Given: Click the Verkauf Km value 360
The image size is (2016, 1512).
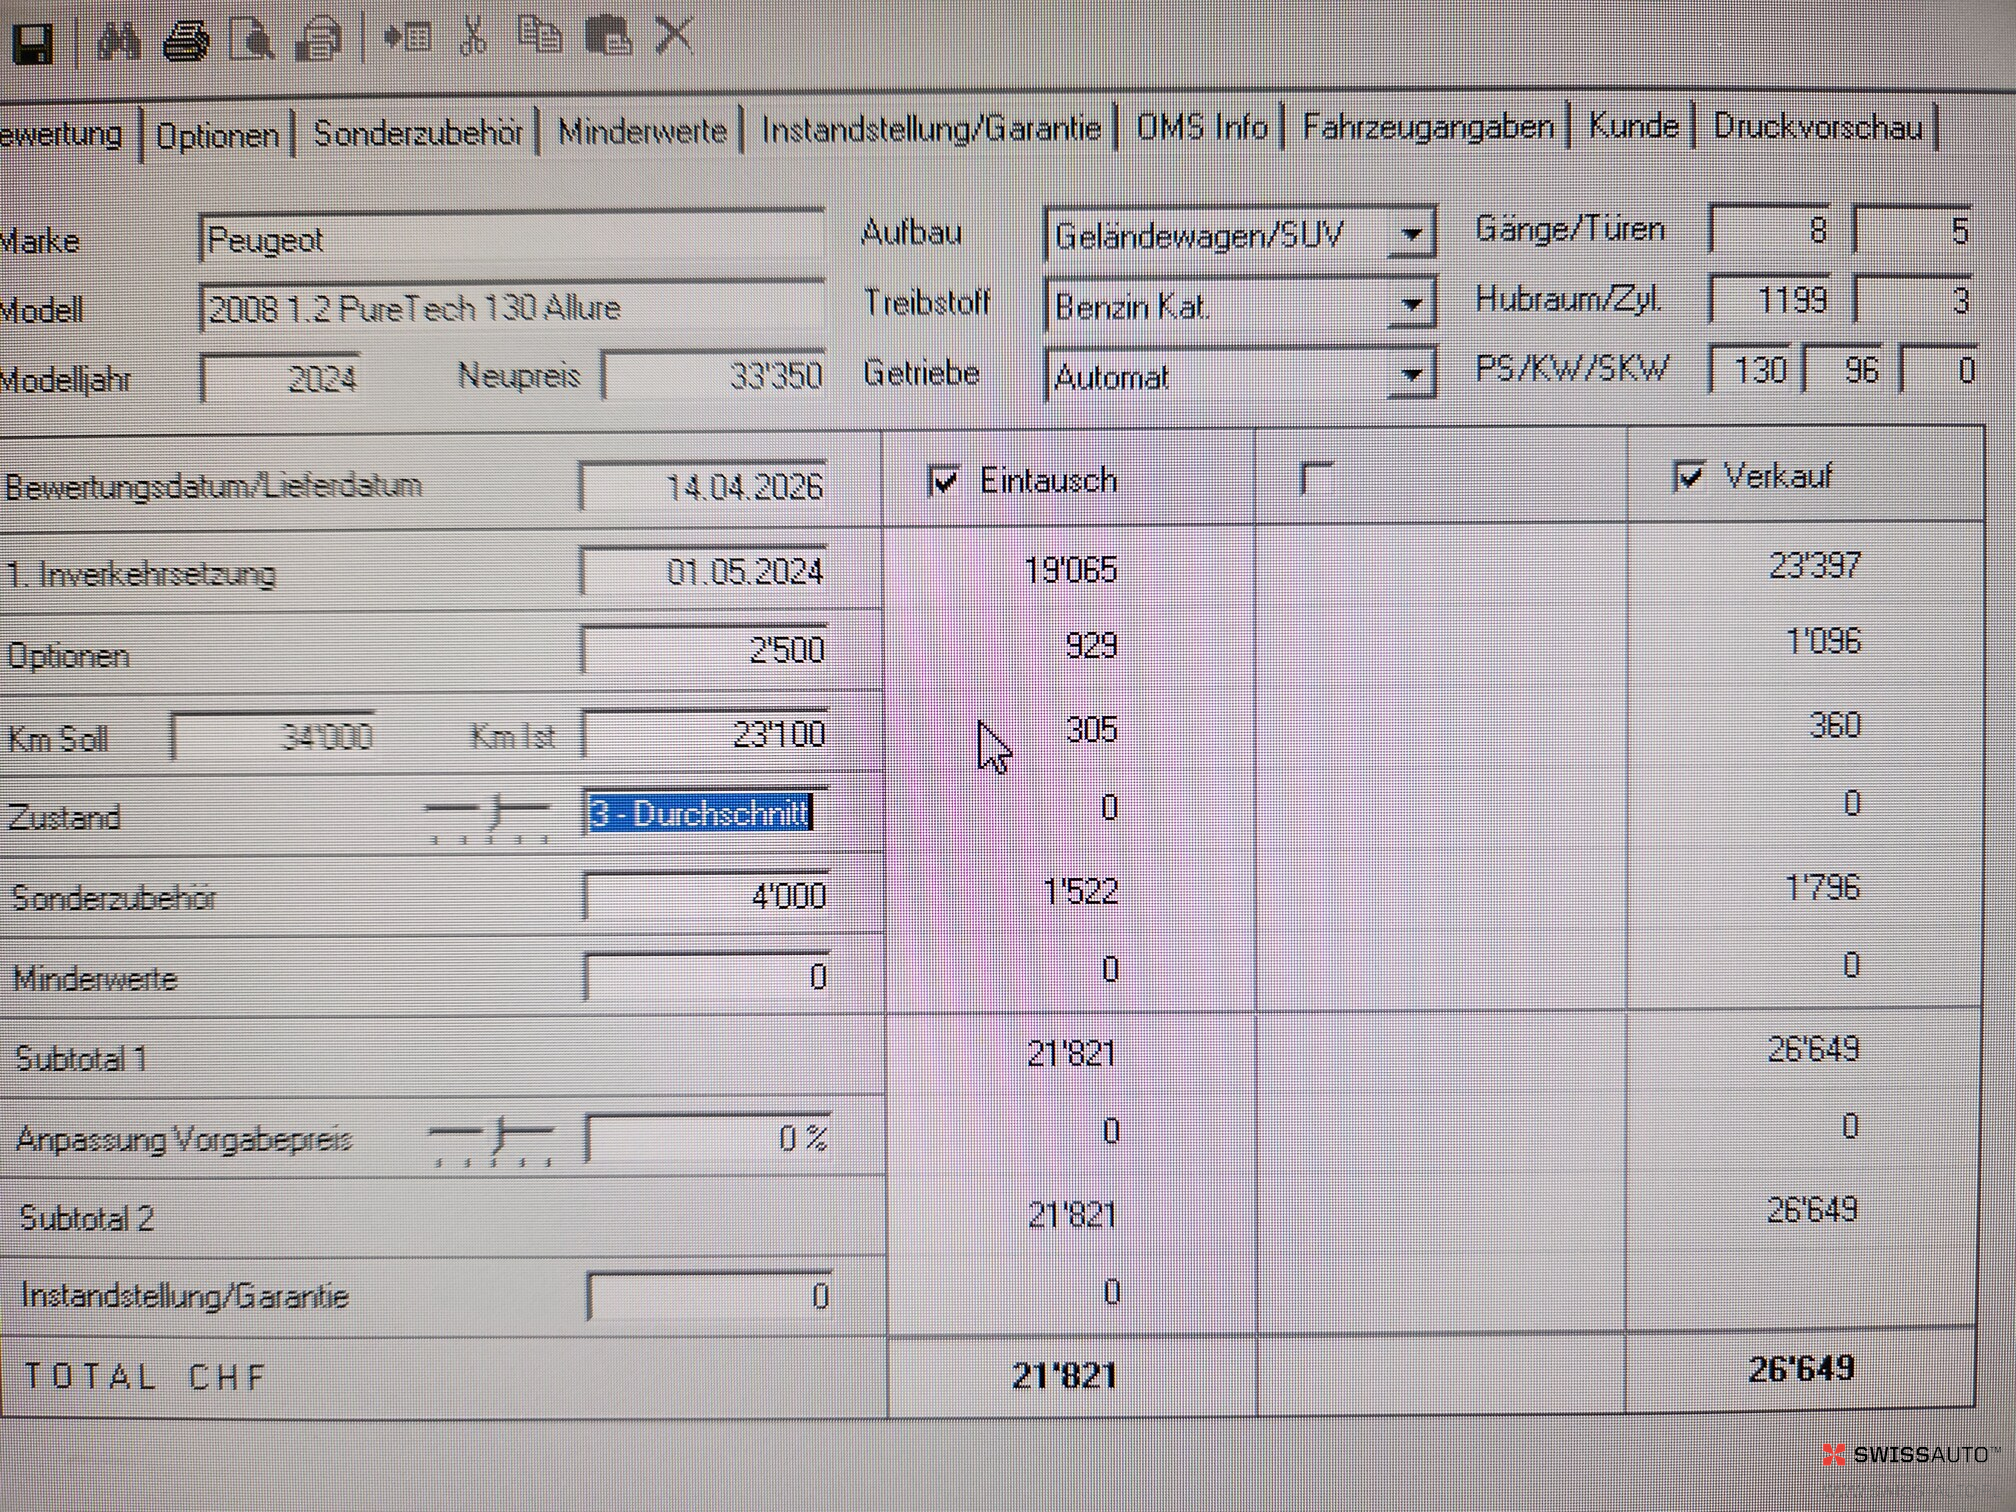Looking at the screenshot, I should [x=1835, y=725].
